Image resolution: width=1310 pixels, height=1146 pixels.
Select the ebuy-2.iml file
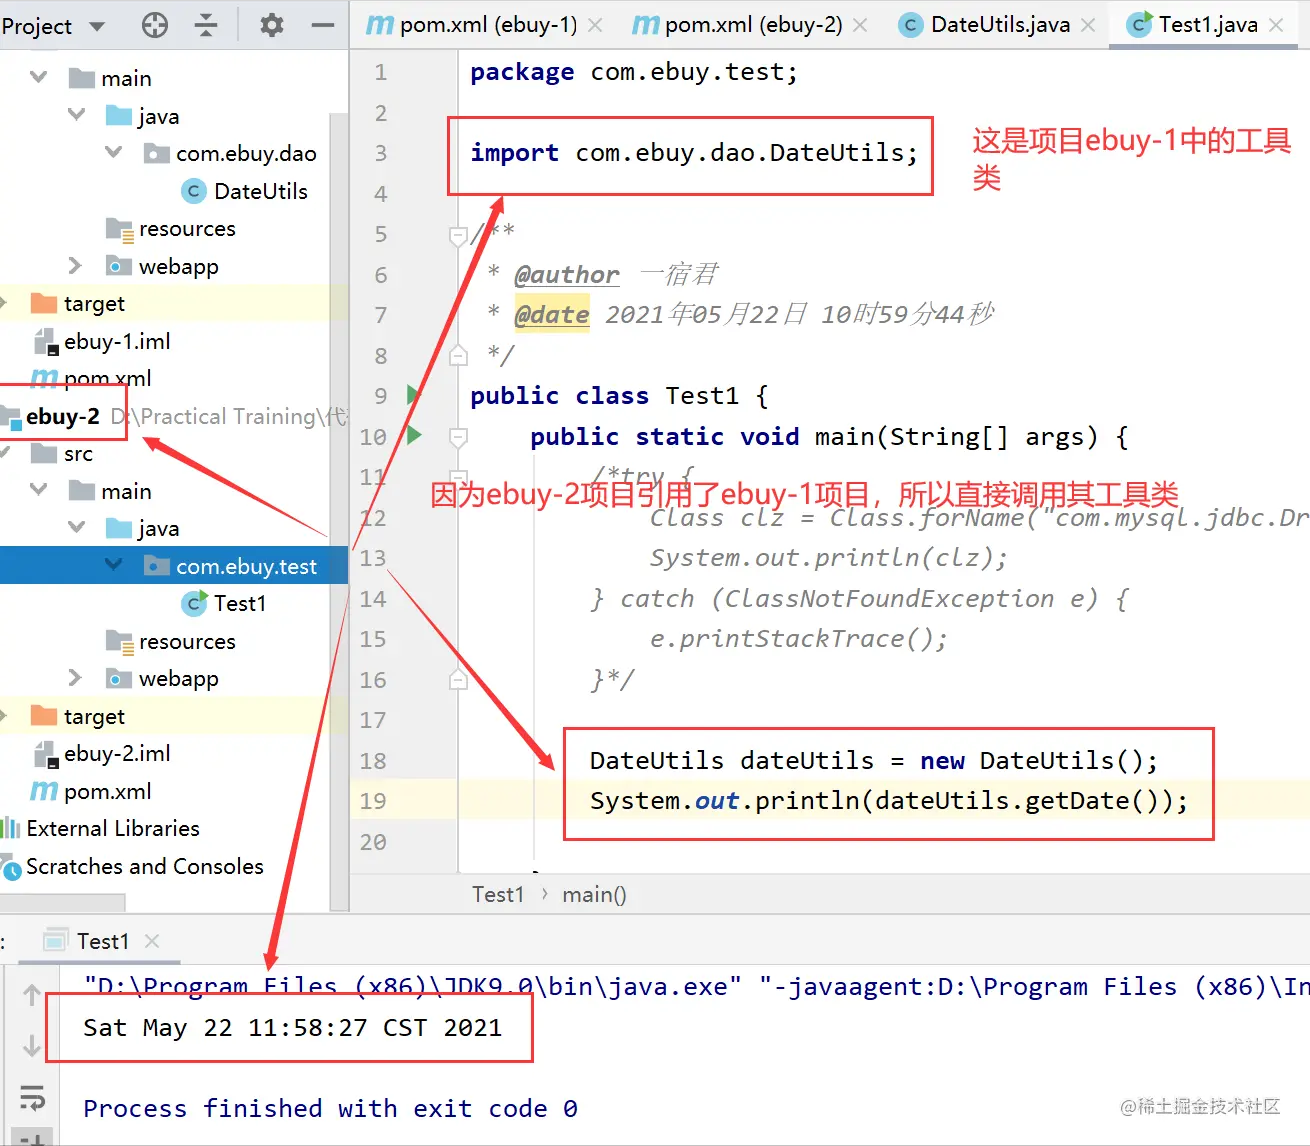click(x=103, y=753)
